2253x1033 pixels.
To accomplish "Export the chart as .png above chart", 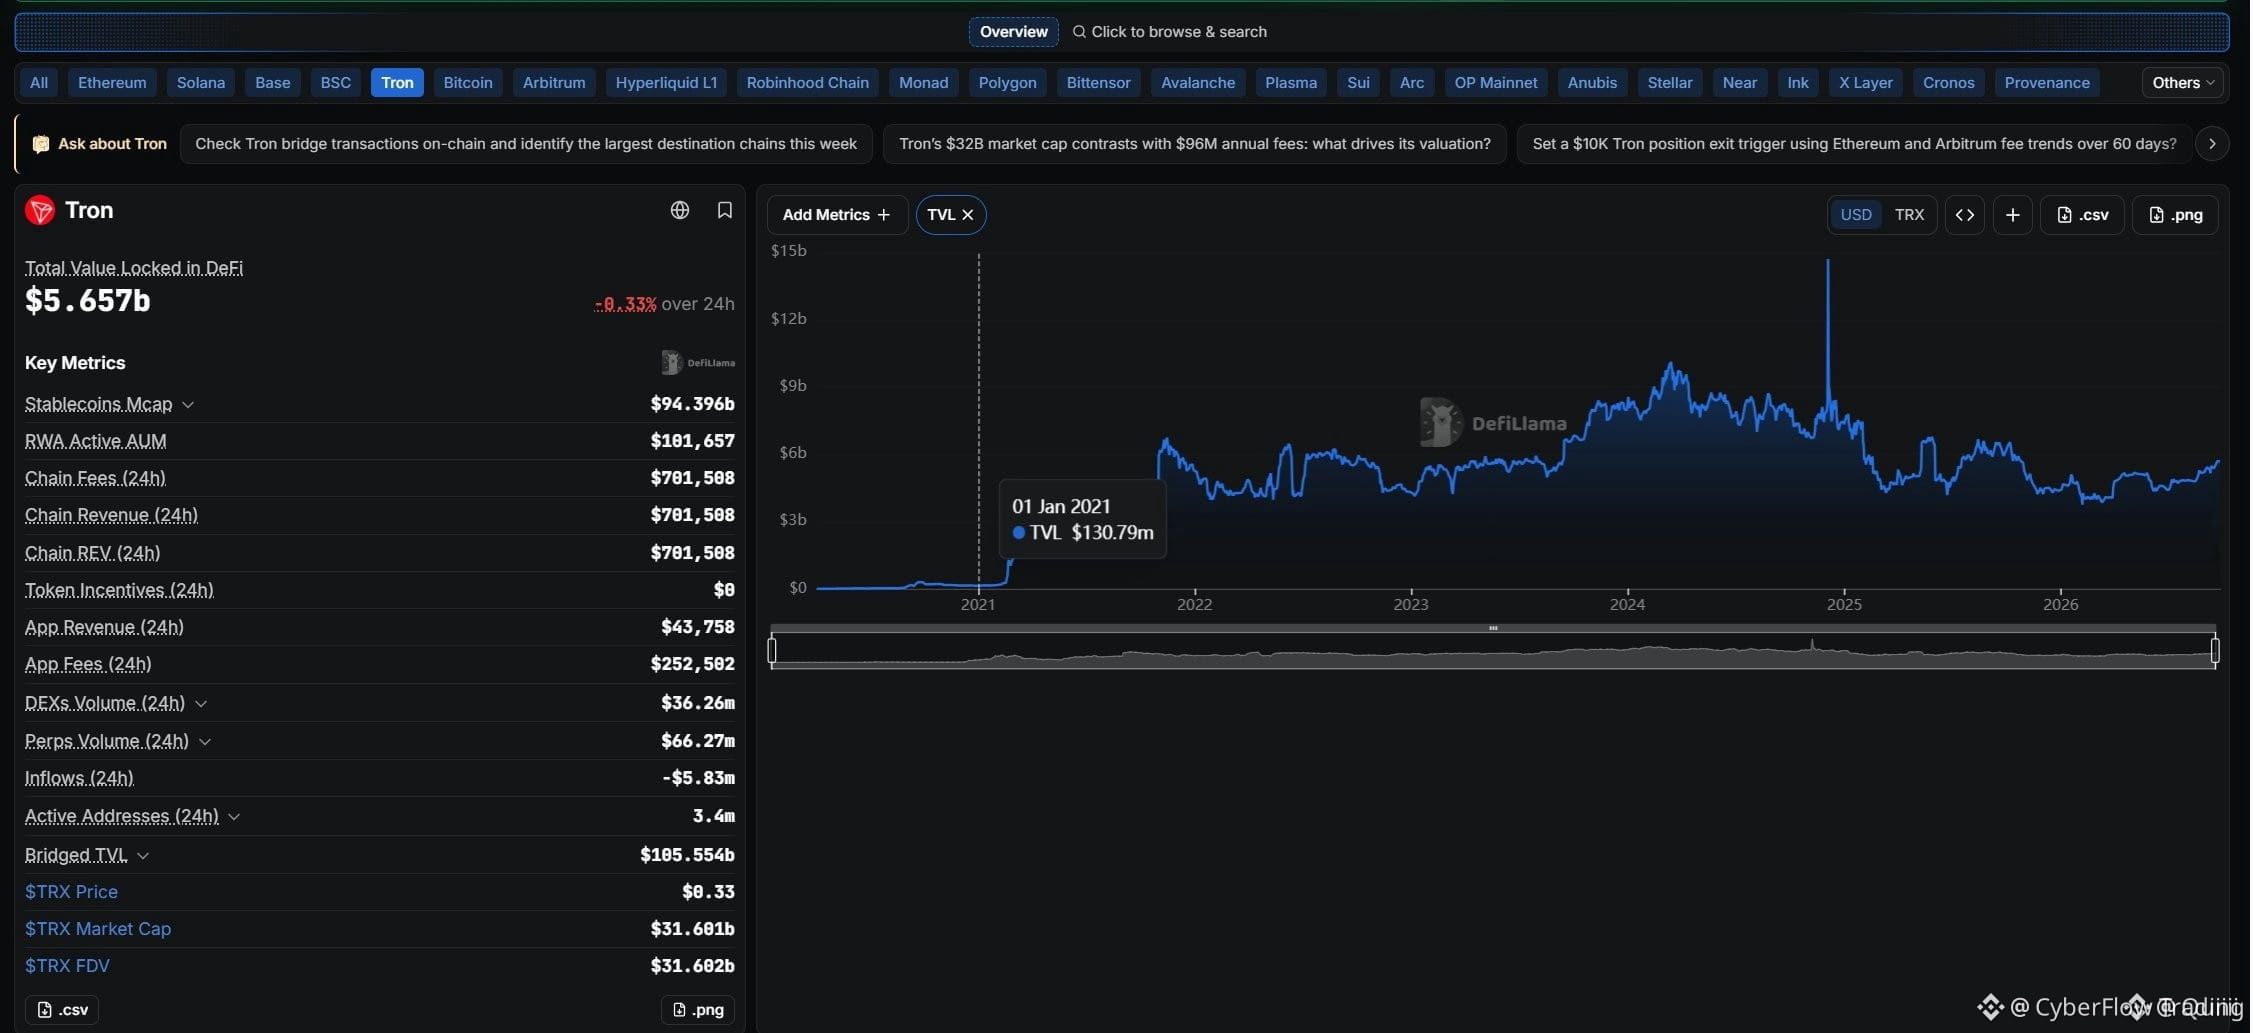I will coord(2177,215).
